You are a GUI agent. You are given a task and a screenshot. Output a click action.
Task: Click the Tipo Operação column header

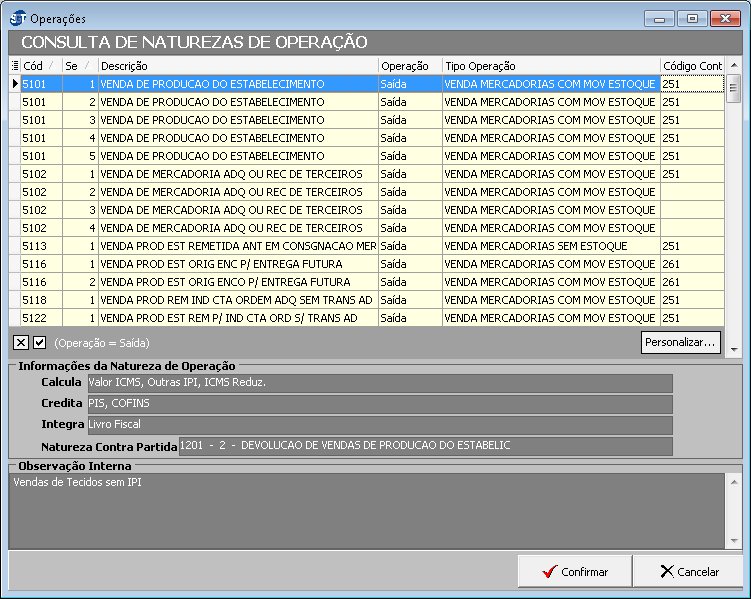(x=550, y=66)
